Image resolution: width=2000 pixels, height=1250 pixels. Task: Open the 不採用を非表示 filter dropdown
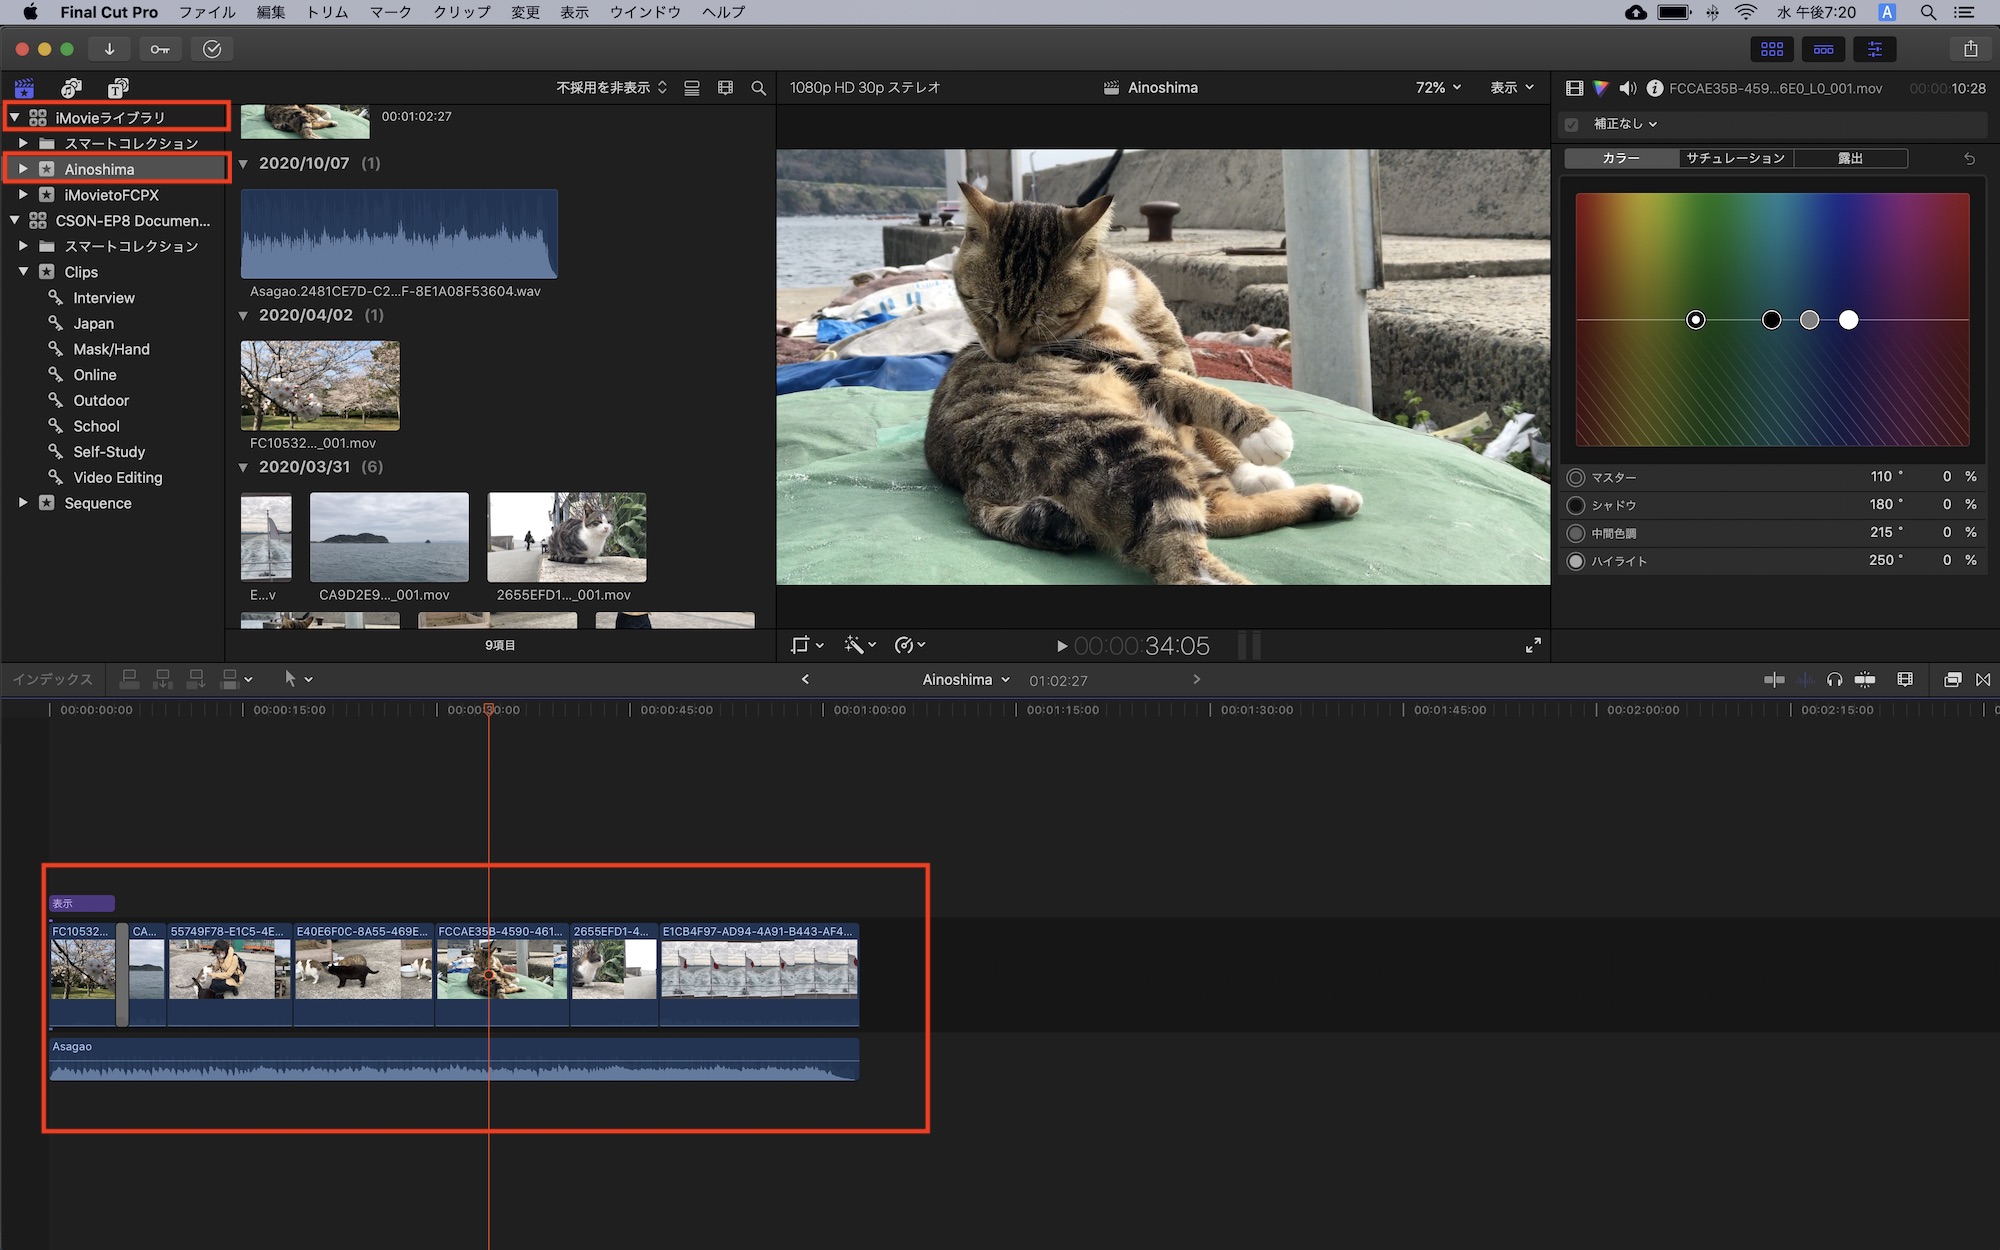point(611,88)
